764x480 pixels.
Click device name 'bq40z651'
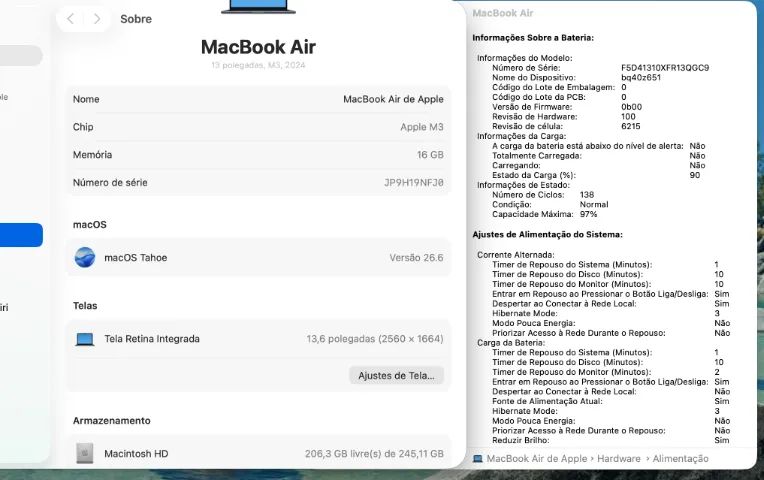pos(641,77)
